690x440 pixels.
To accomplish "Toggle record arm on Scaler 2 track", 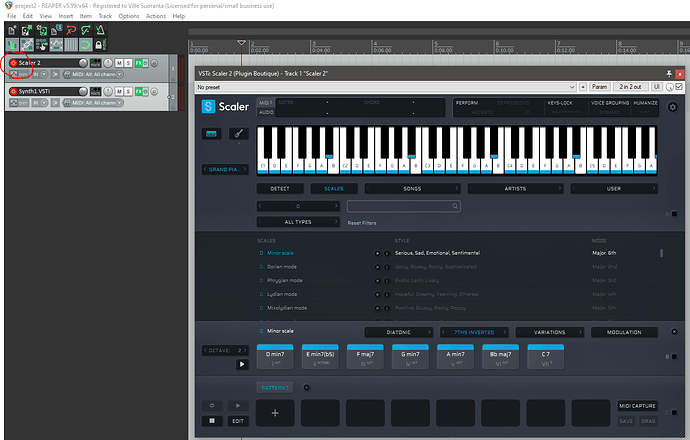I will click(x=13, y=63).
